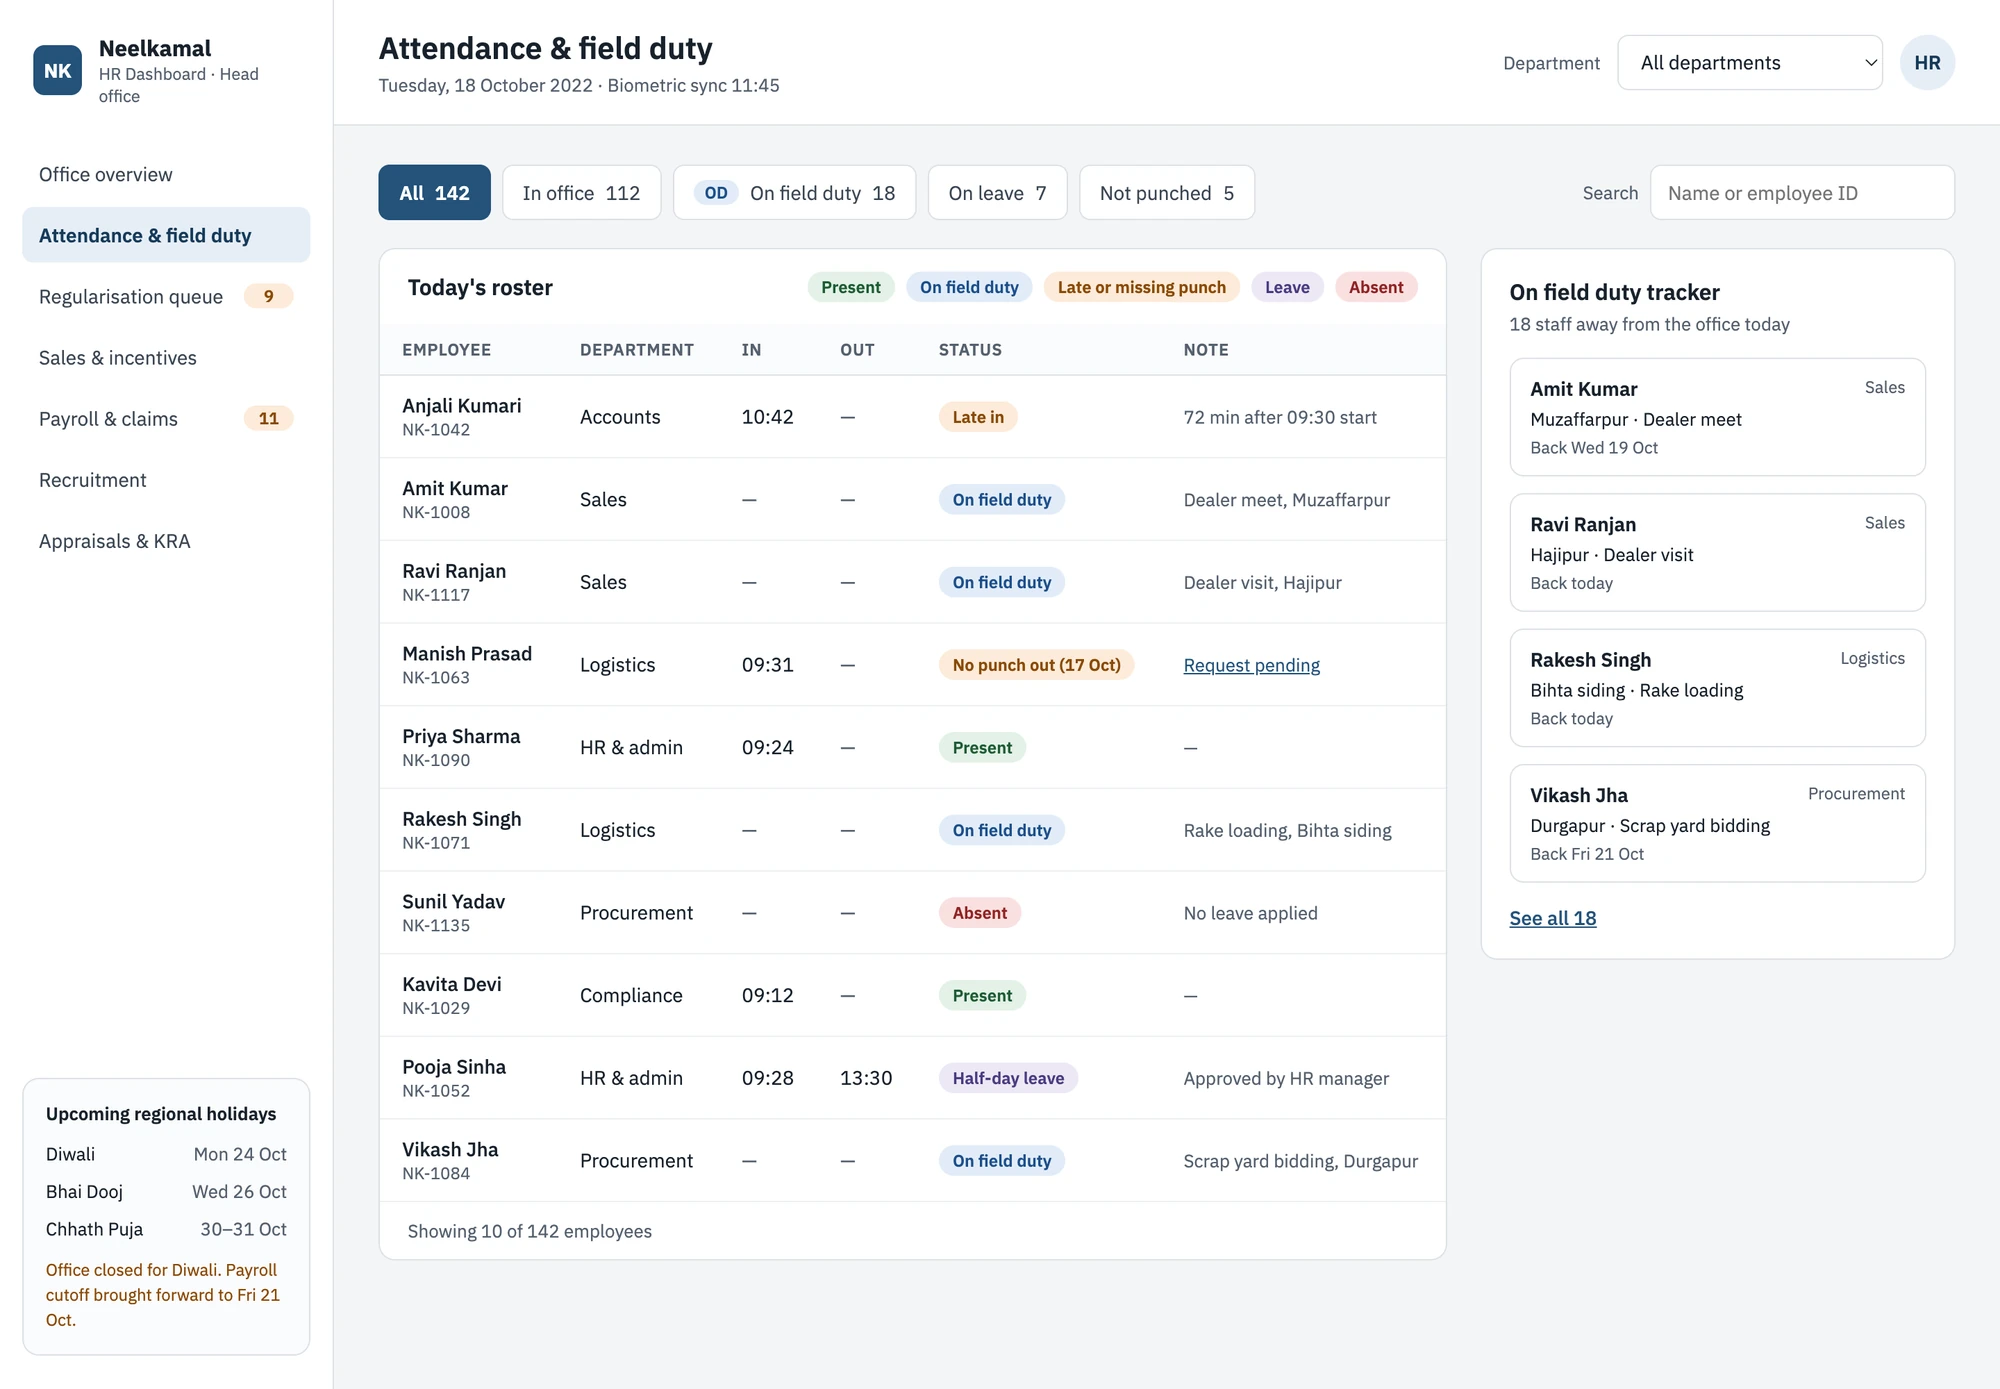
Task: Click the STATUS column header
Action: coord(970,350)
